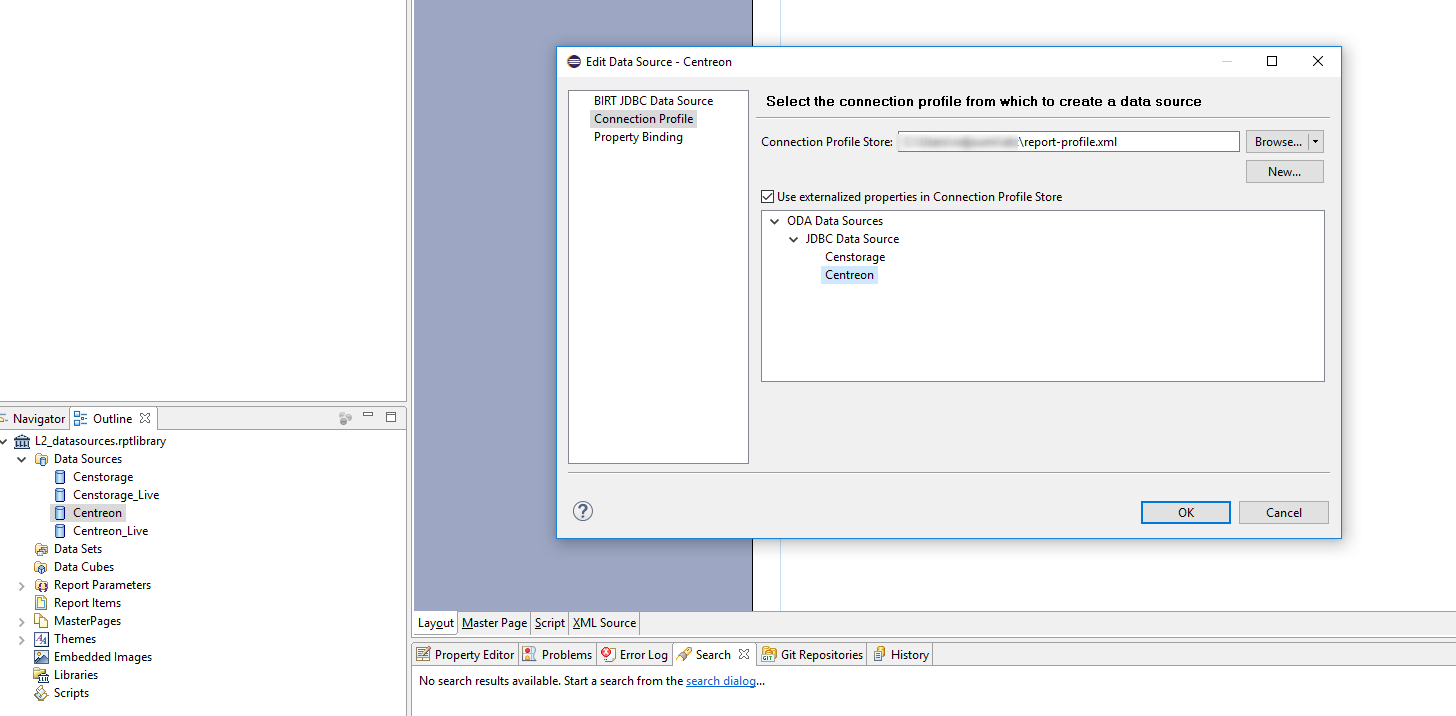This screenshot has height=716, width=1456.
Task: Expand the Report Parameters node
Action: pyautogui.click(x=22, y=585)
